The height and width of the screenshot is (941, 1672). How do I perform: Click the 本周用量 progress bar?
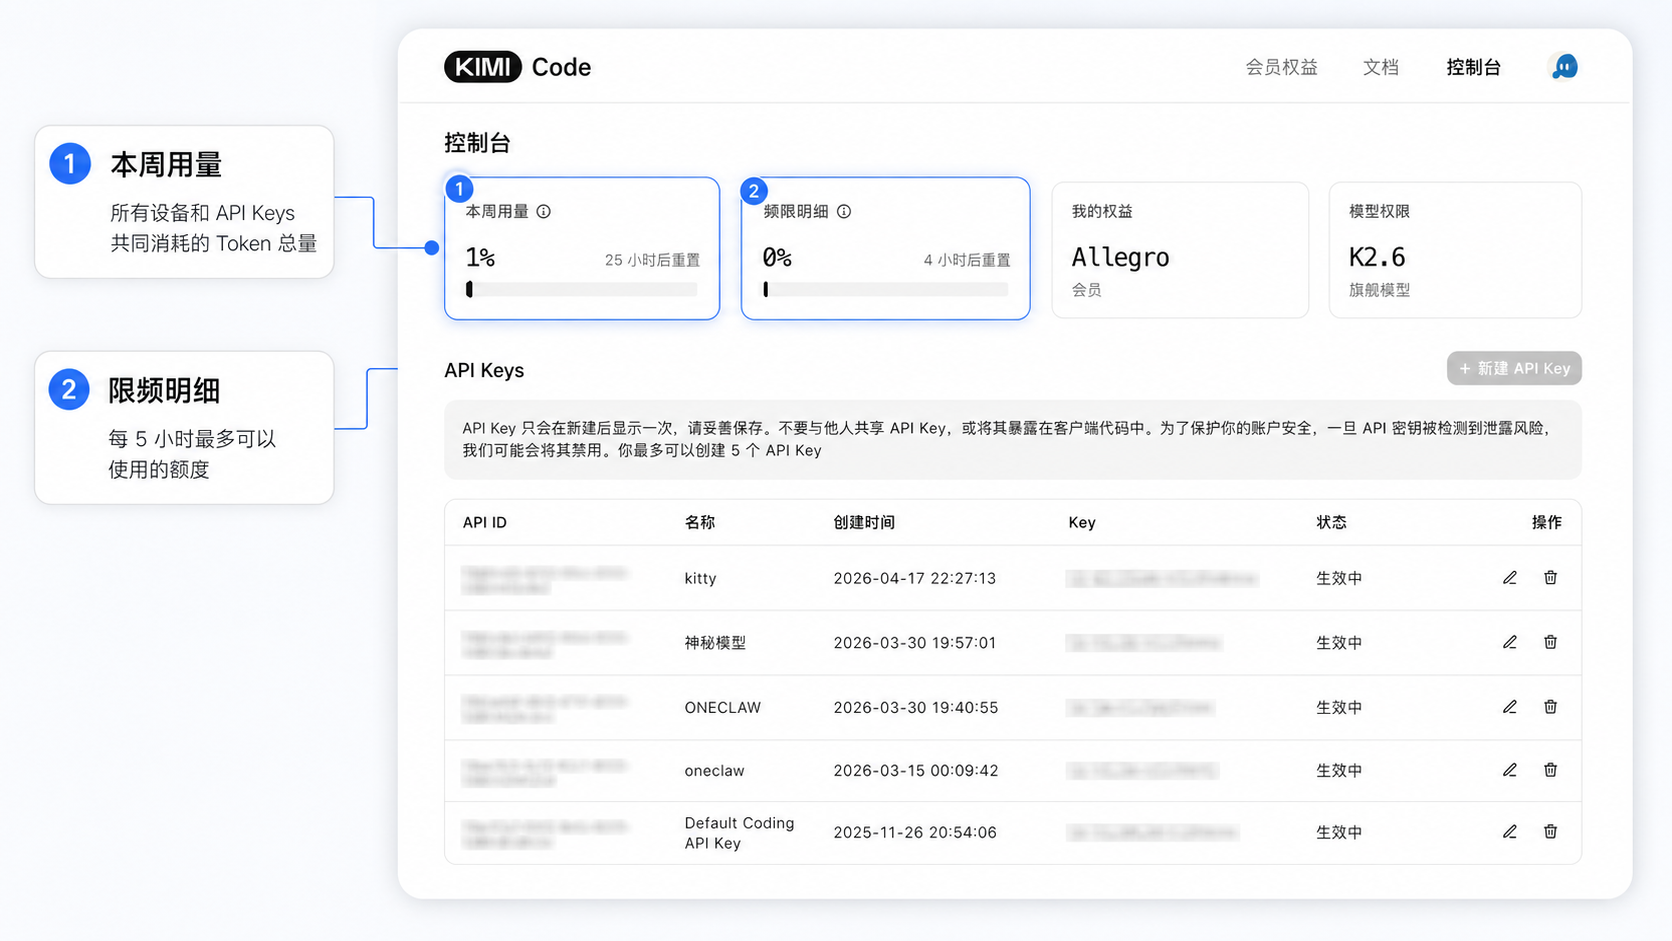pos(582,289)
